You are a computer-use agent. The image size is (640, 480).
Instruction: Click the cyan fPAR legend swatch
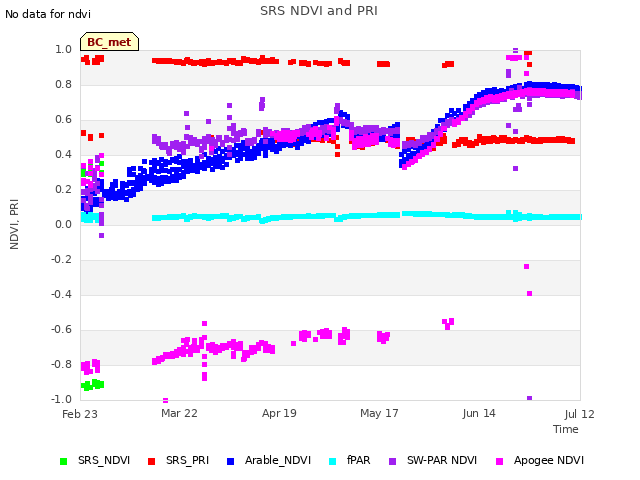pos(333,461)
